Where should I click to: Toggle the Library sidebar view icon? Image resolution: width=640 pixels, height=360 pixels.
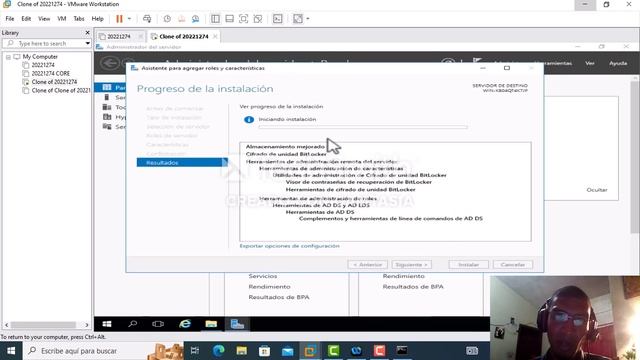click(x=215, y=19)
